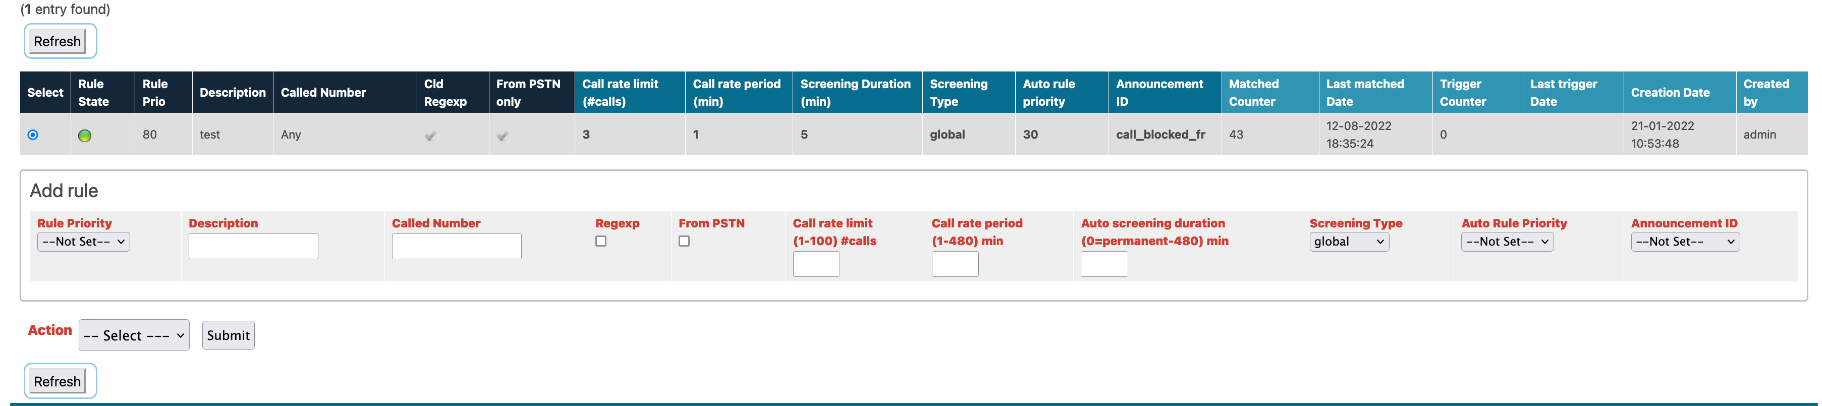Screen dimensions: 1822x406
Task: Click the Called Number input field
Action: point(456,246)
